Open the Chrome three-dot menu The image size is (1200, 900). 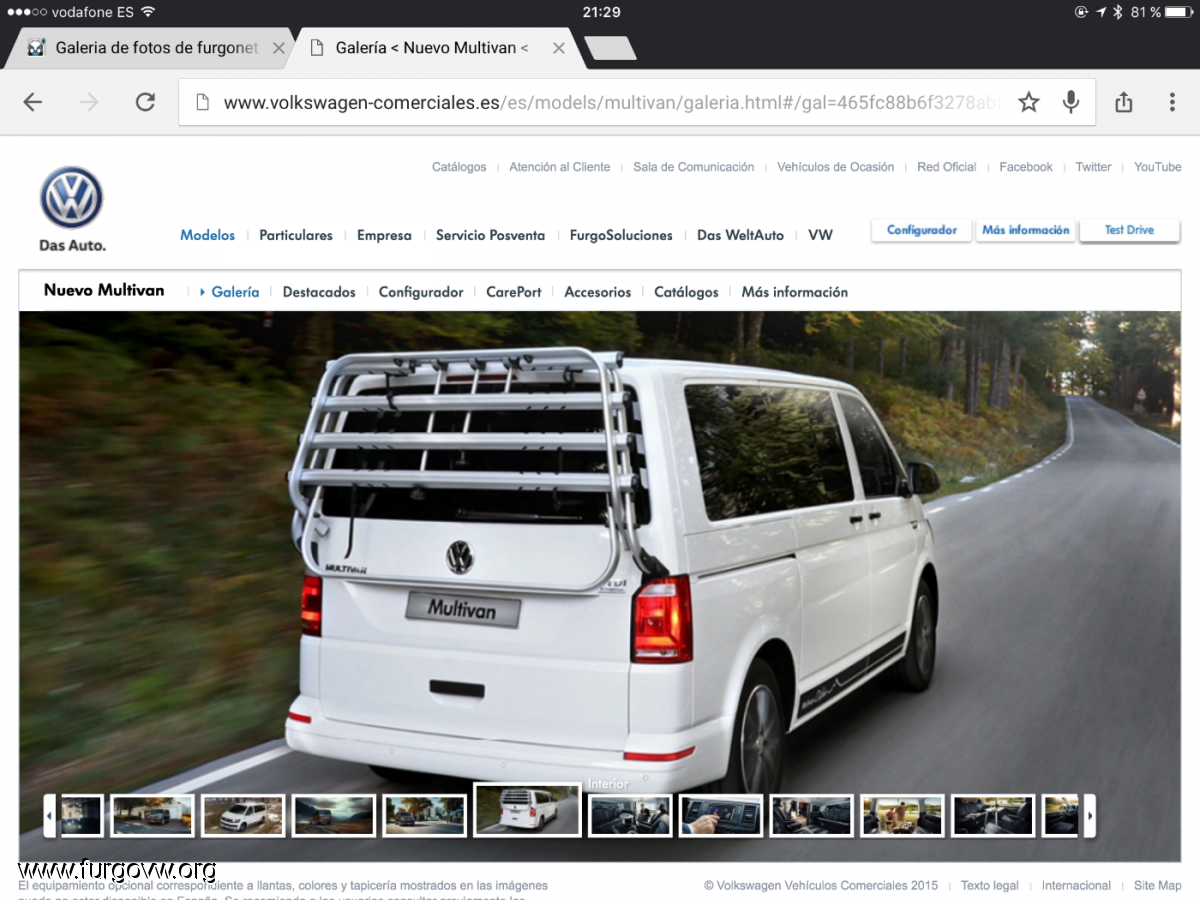[x=1172, y=102]
